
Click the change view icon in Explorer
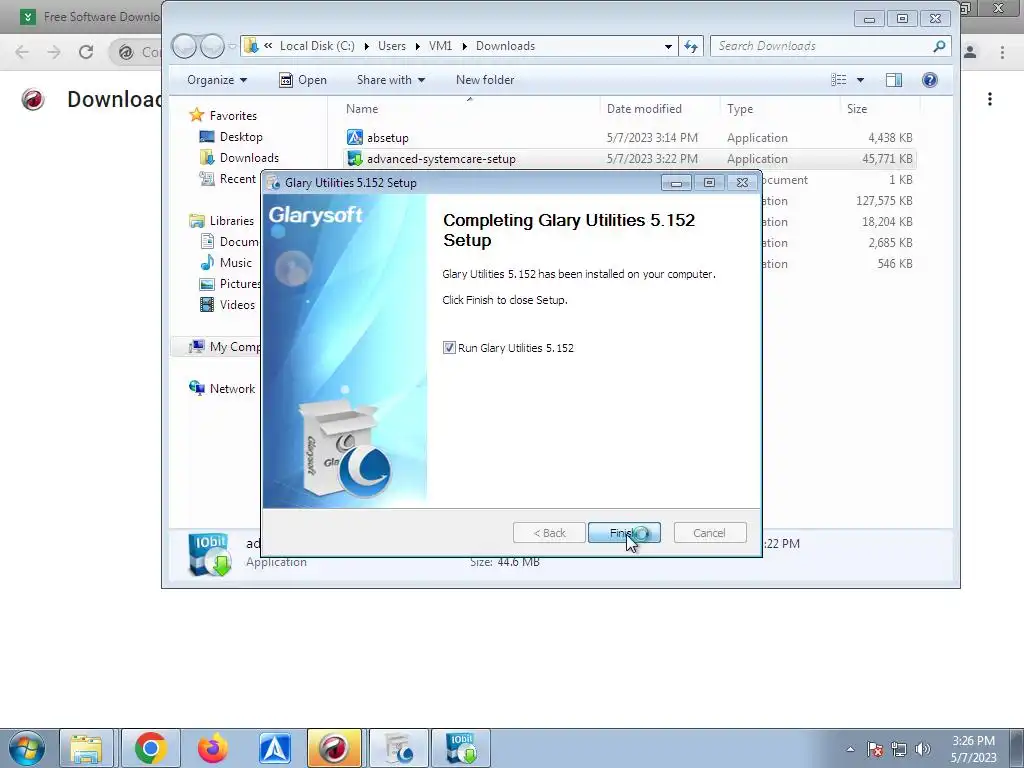pos(839,80)
